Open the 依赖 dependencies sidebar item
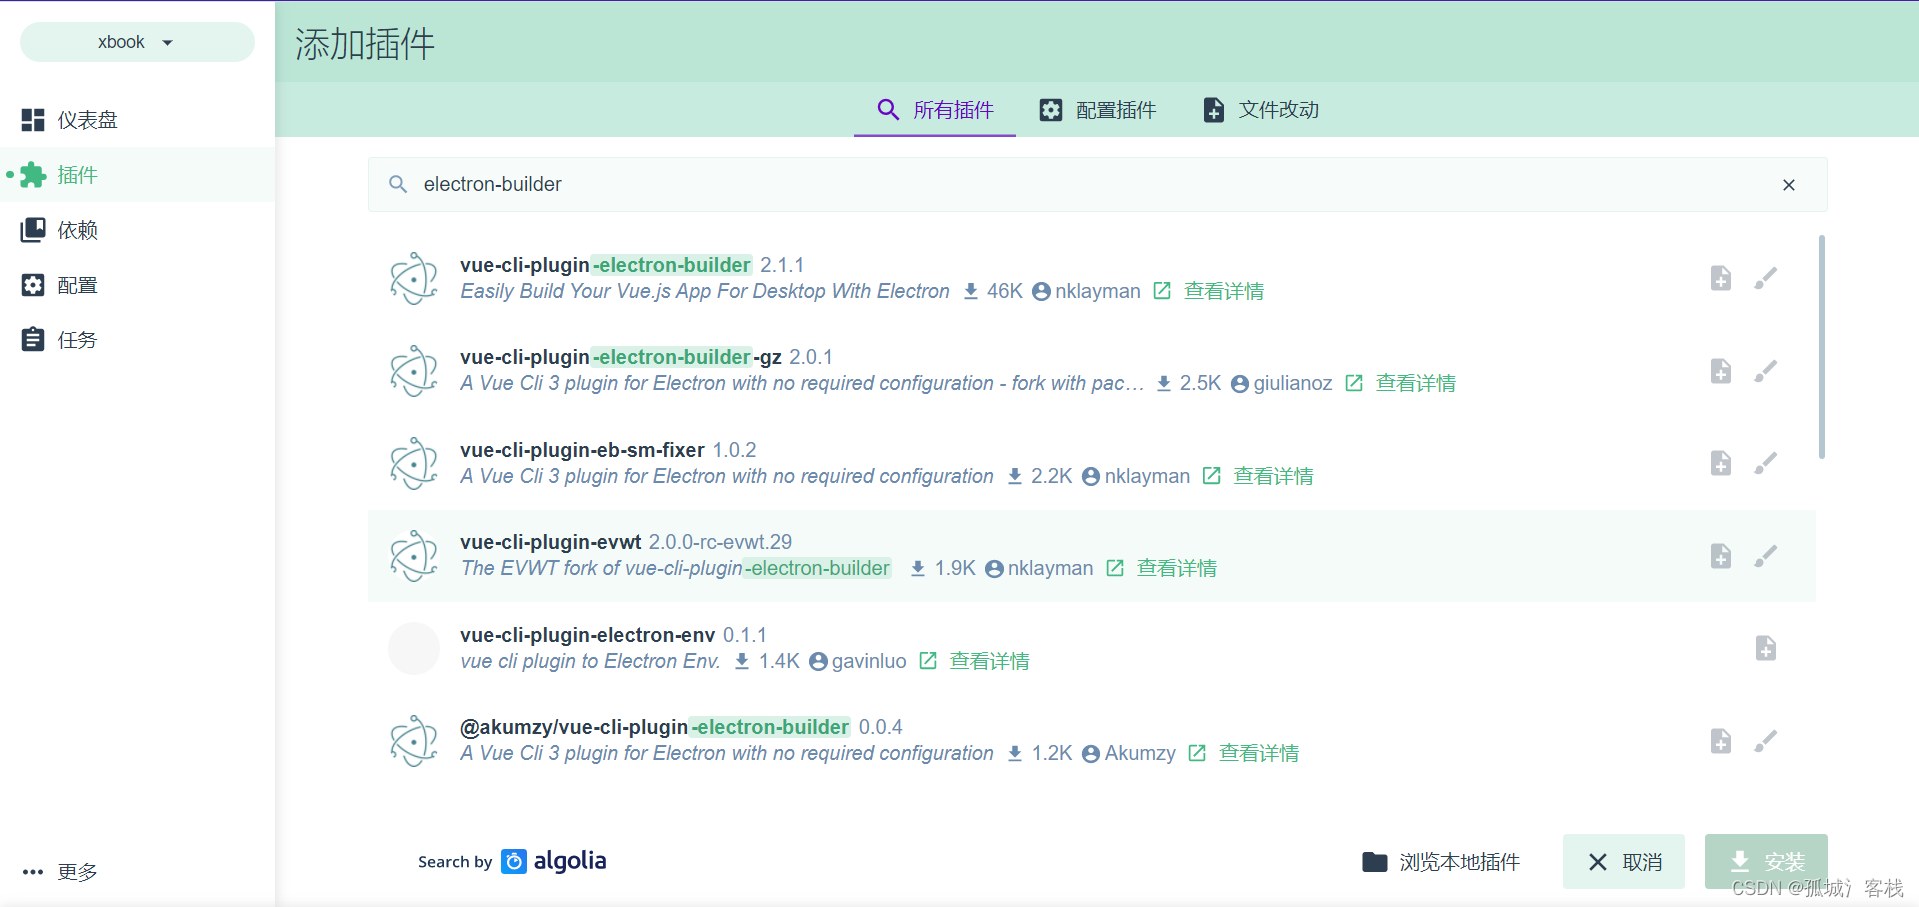Screen dimensions: 1919x907 pos(137,230)
